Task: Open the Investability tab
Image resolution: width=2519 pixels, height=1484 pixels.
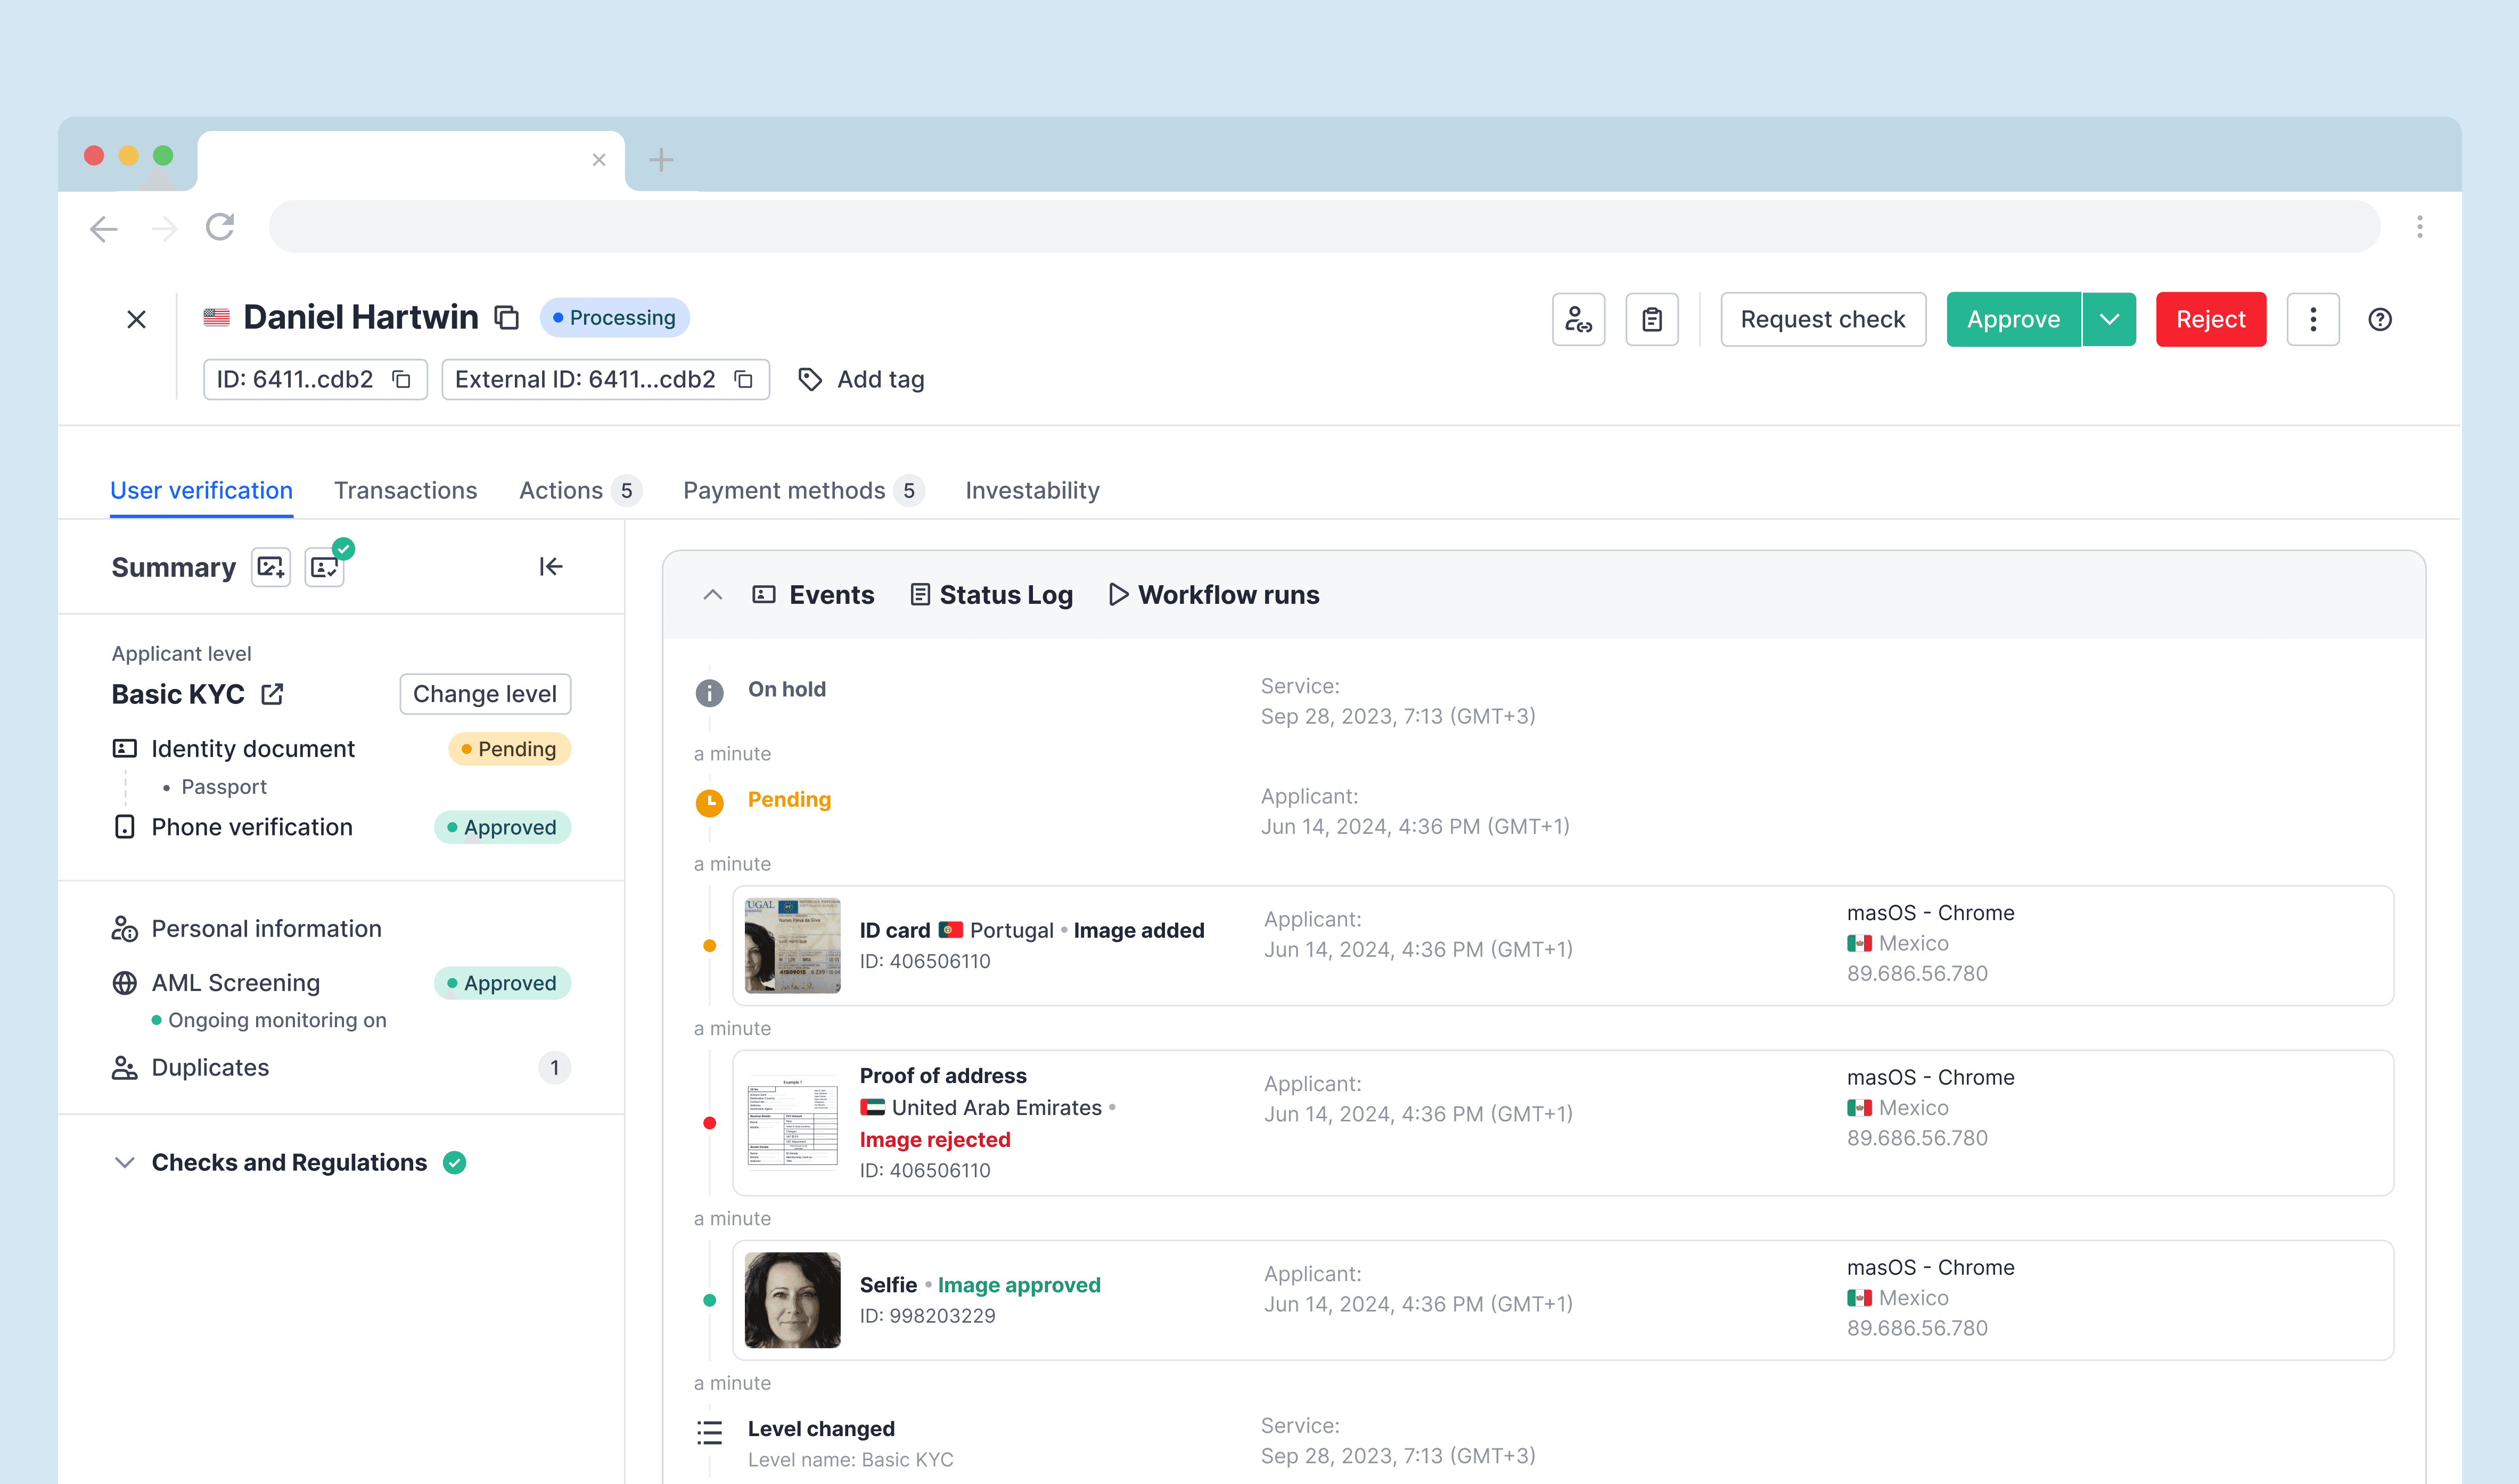Action: 1032,490
